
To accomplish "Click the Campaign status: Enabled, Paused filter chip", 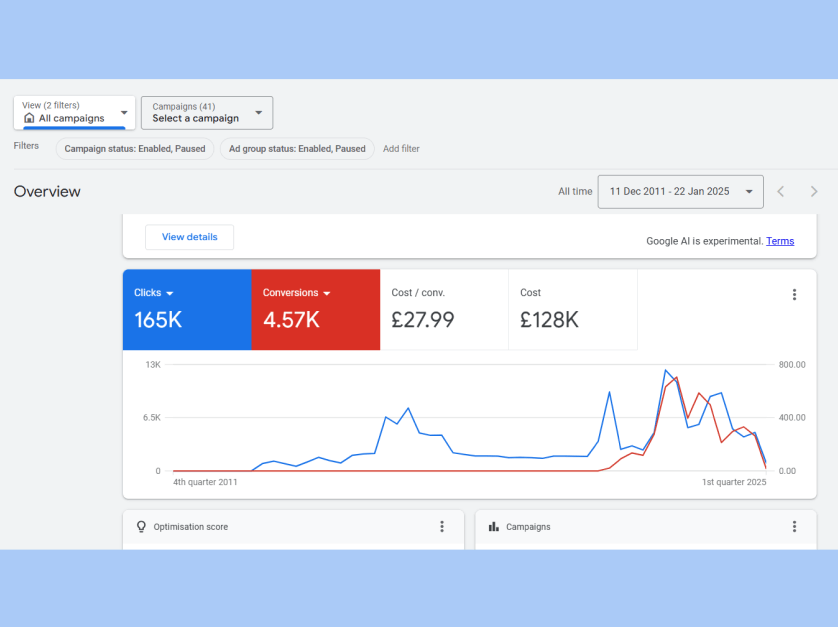I will 135,149.
